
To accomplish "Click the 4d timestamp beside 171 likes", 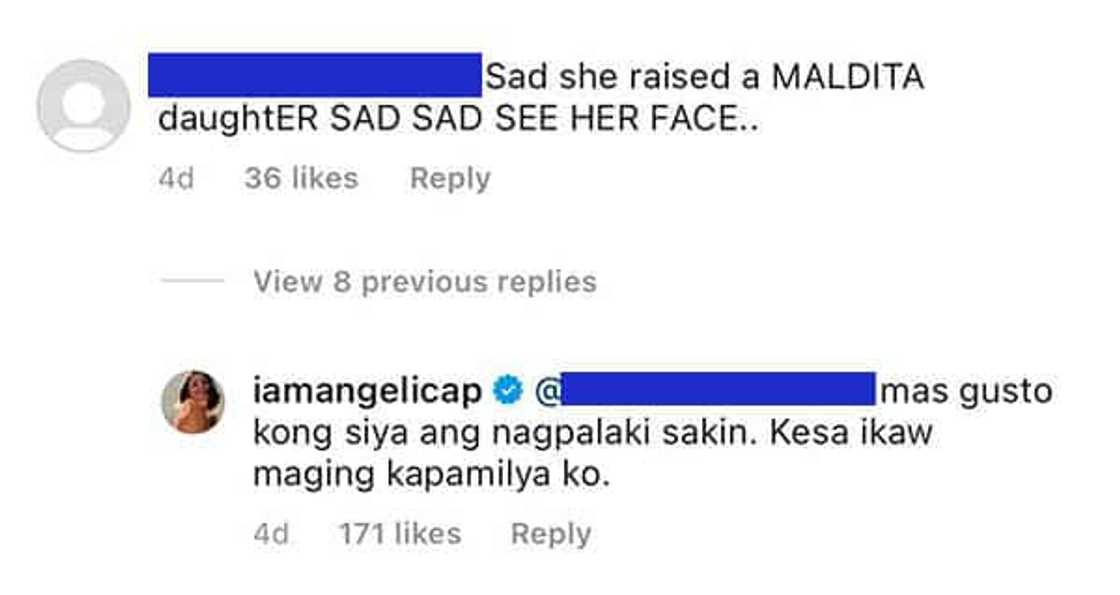I will (x=271, y=534).
